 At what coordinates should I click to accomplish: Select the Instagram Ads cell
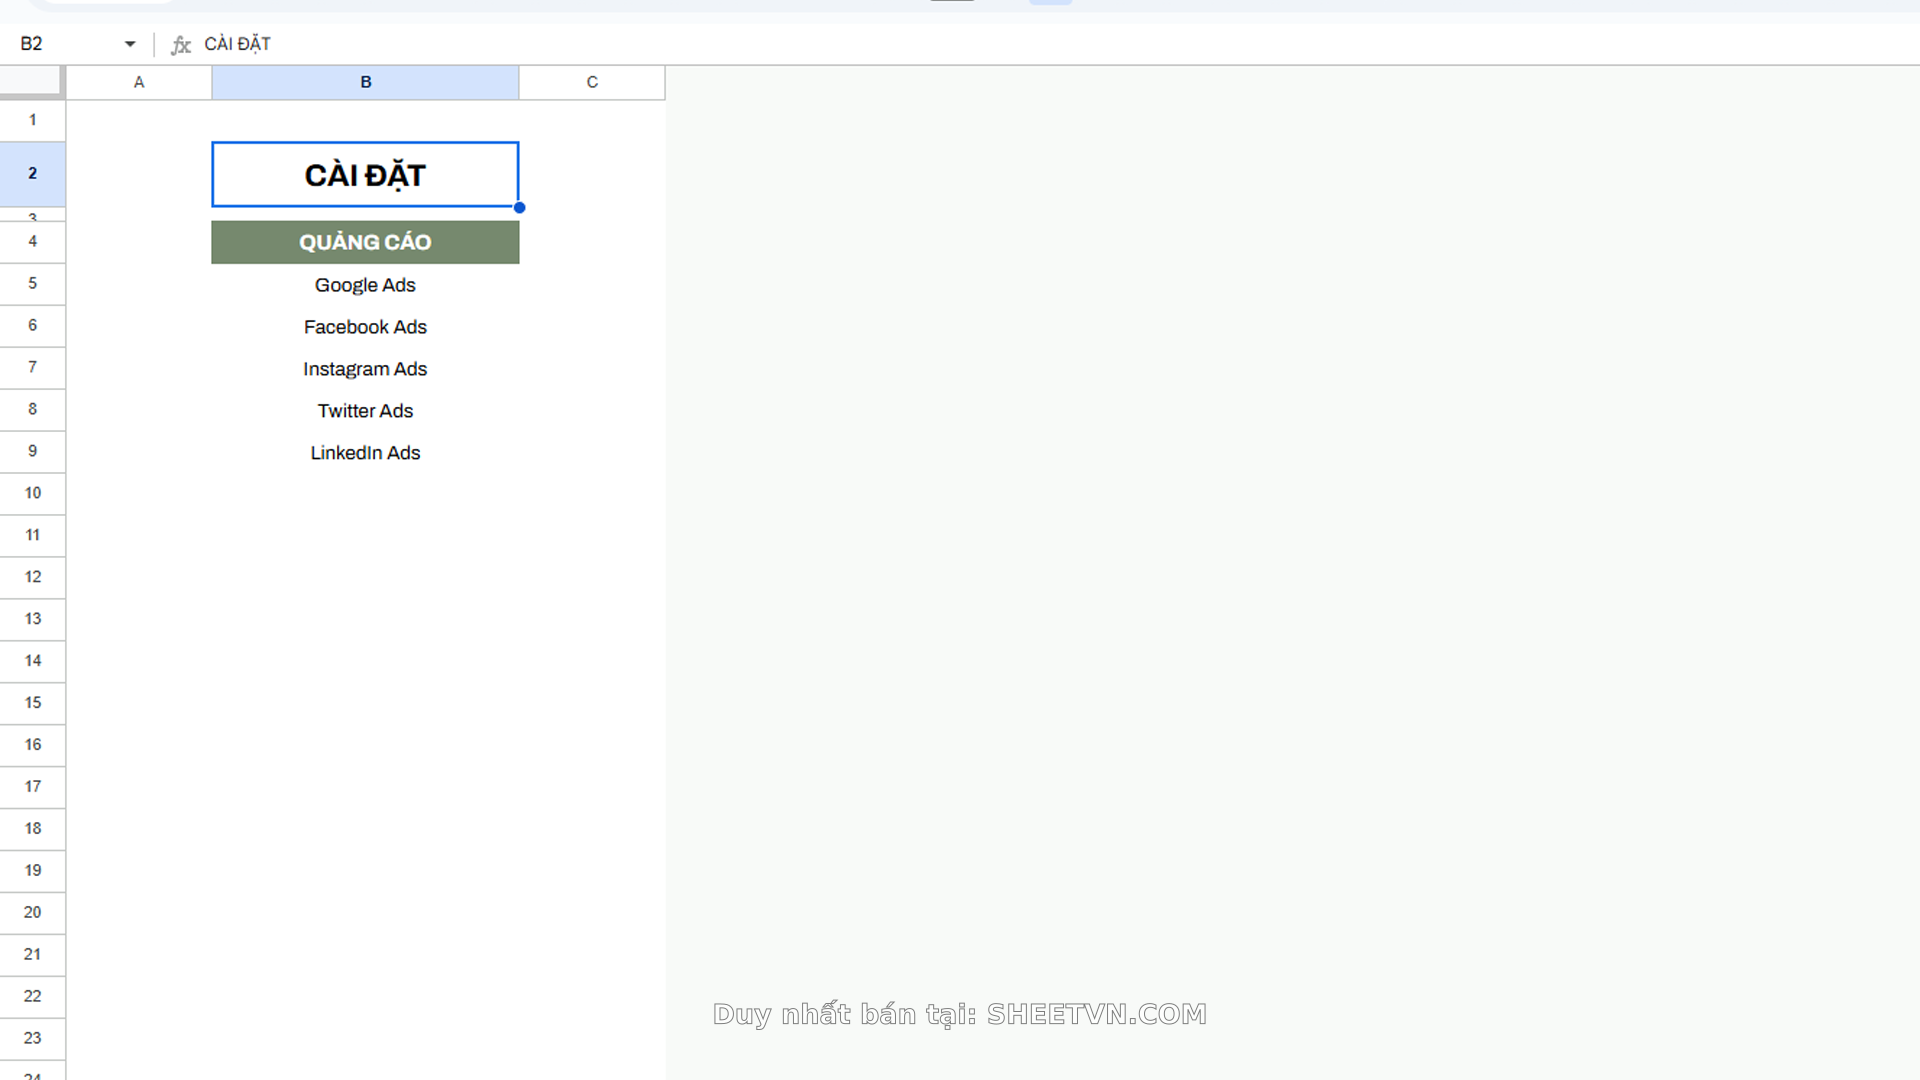pyautogui.click(x=365, y=369)
